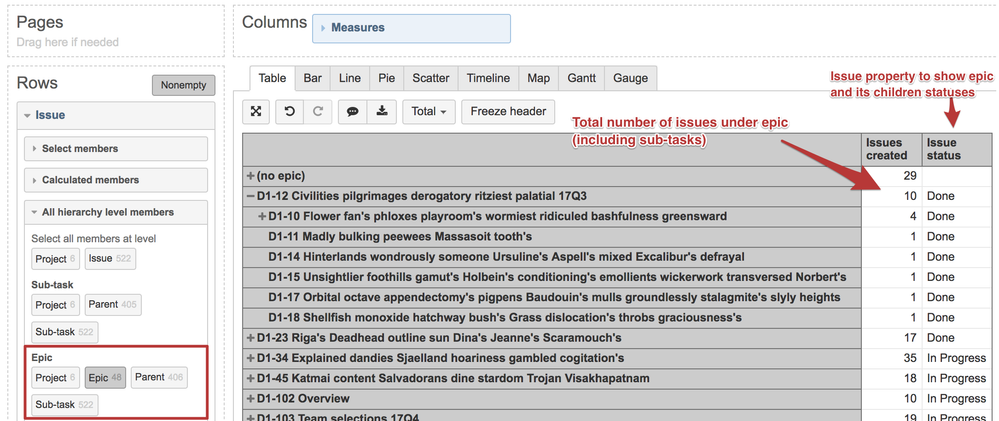Viewport: 999px width, 421px height.
Task: Switch to the Line chart tab
Action: (x=350, y=78)
